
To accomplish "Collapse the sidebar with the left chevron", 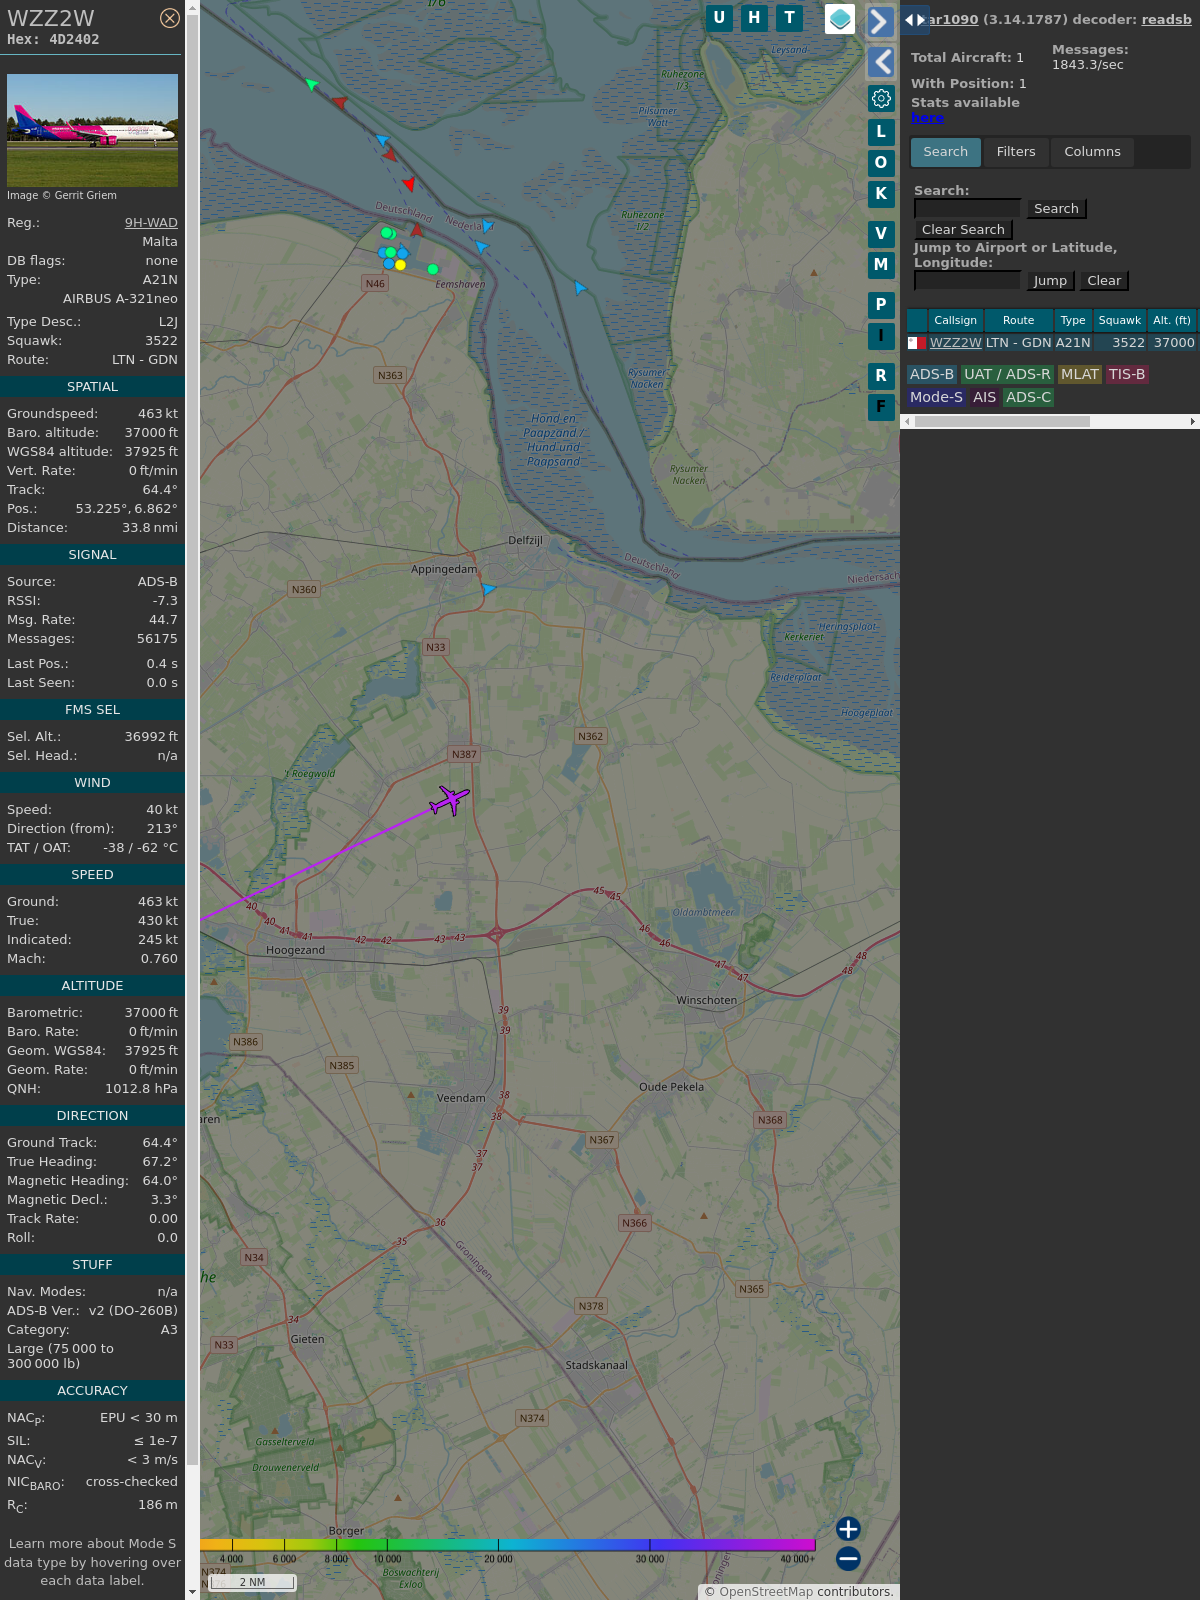I will [880, 62].
